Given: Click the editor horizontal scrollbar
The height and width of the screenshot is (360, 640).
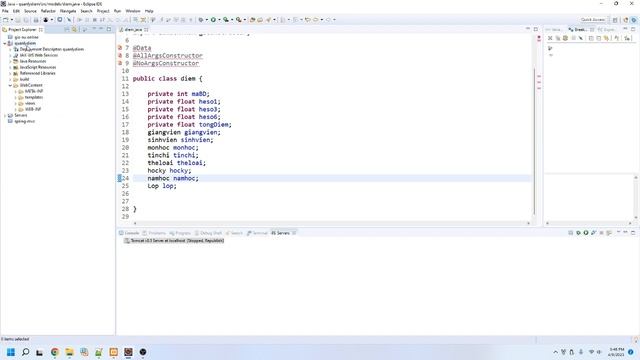Looking at the screenshot, I should click(331, 223).
